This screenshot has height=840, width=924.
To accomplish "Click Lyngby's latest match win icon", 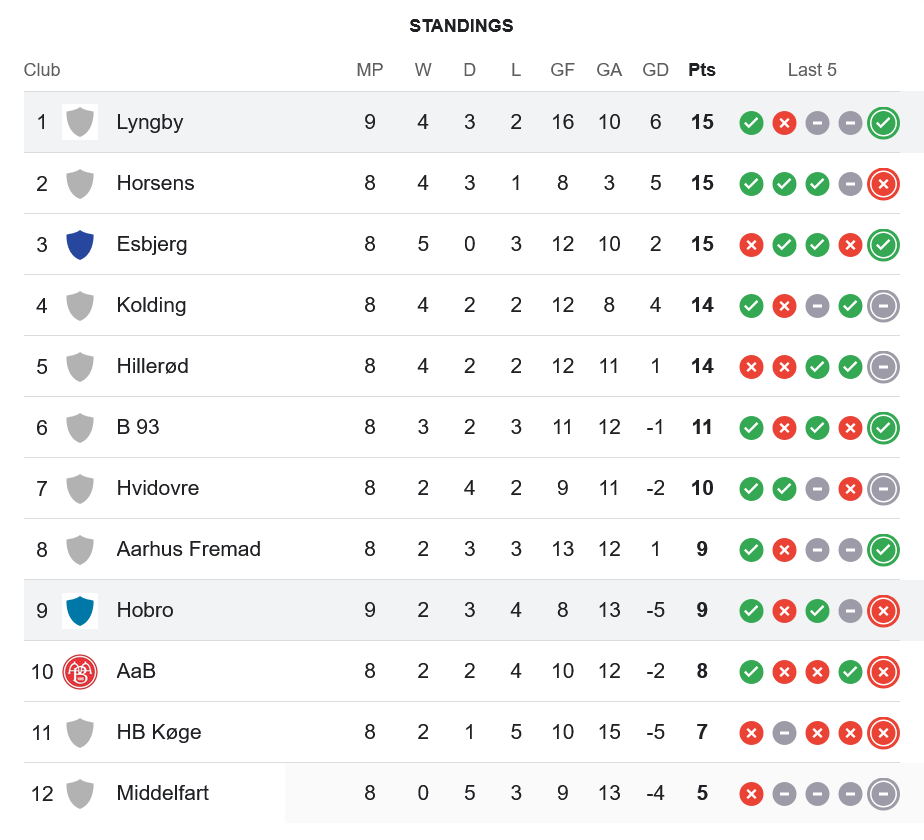I will 882,123.
